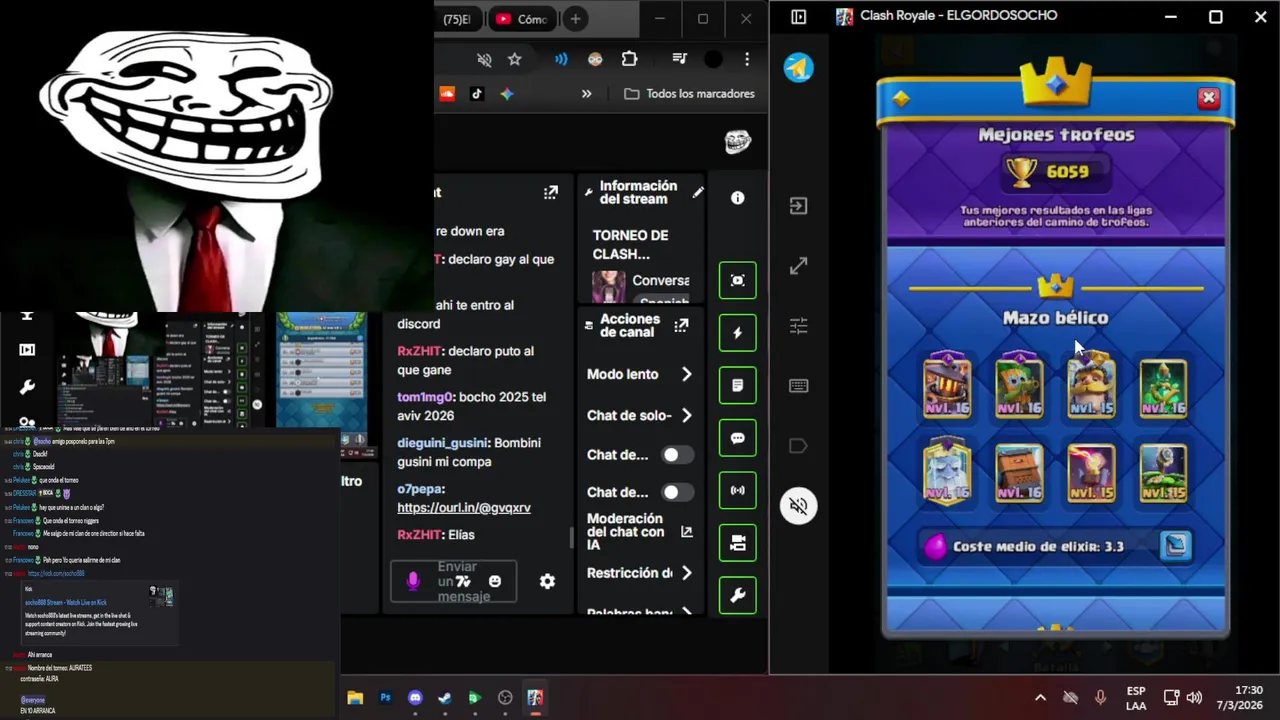Screen dimensions: 1280x720
Task: Toggle the Chat de... switch below Chat de solo-
Action: tap(677, 455)
